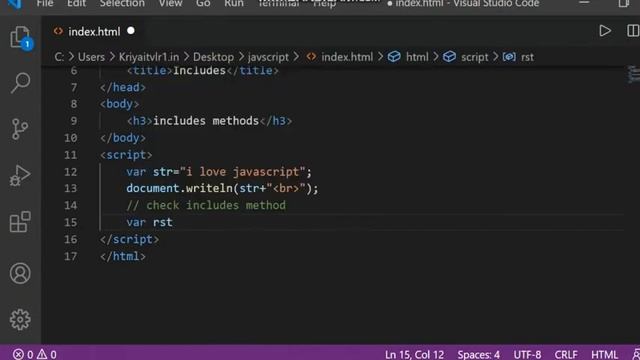Click the rst breadcrumb symbol text
Image resolution: width=640 pixels, height=360 pixels.
(527, 57)
